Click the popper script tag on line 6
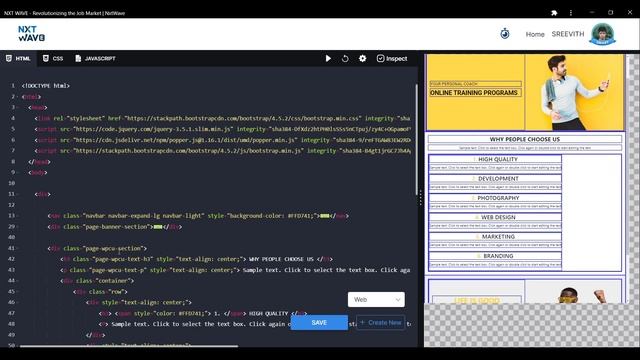This screenshot has height=360, width=640. click(222, 140)
